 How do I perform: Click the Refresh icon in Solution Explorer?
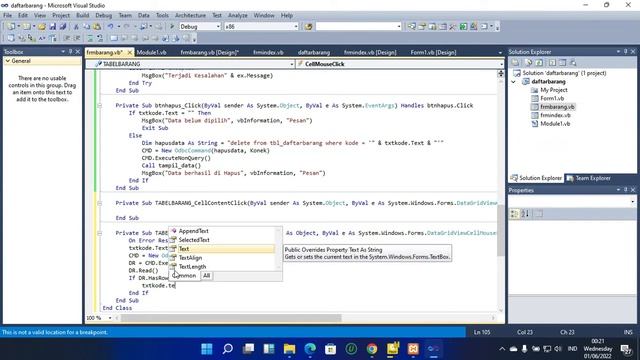coord(539,62)
